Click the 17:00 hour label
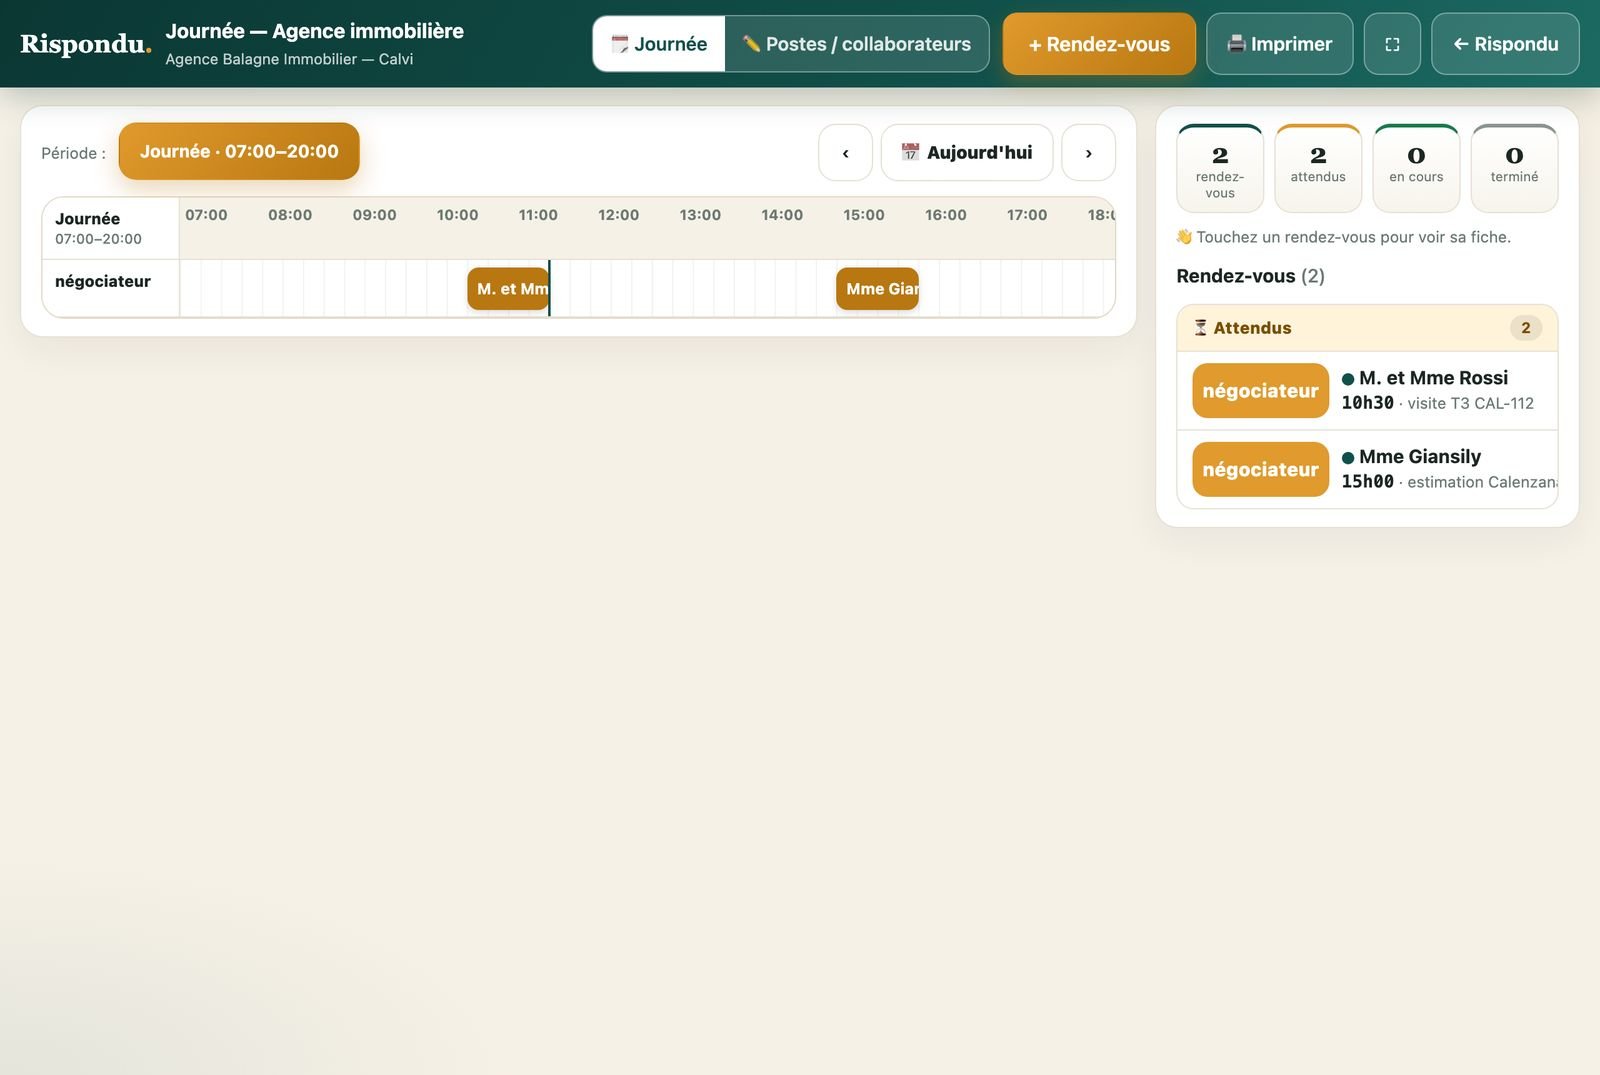This screenshot has height=1075, width=1600. [1026, 215]
